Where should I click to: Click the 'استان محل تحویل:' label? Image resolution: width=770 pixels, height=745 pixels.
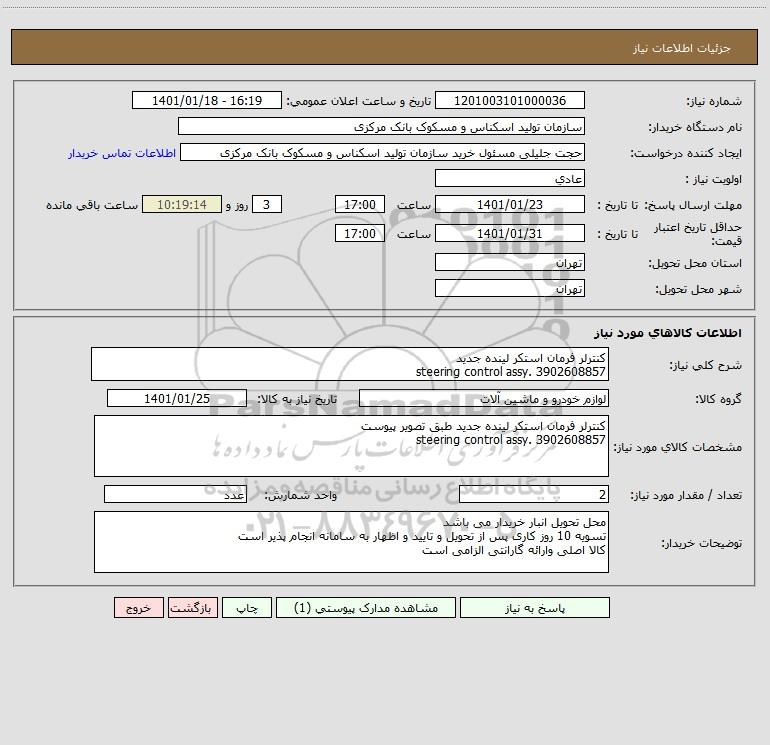(695, 264)
